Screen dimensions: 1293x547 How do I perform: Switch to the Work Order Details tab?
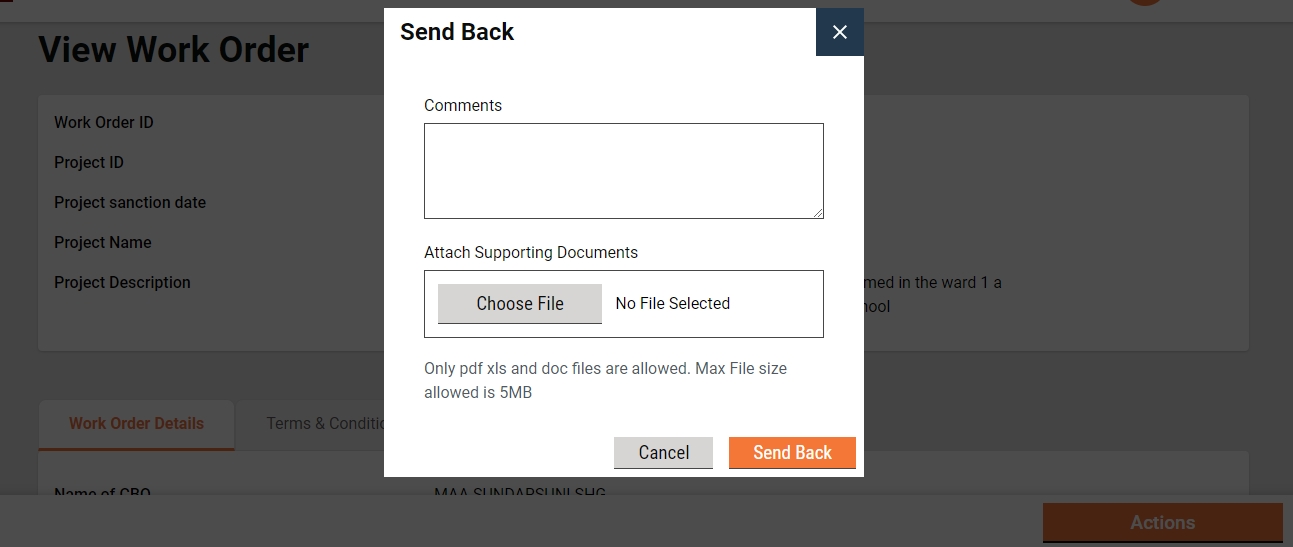(136, 424)
